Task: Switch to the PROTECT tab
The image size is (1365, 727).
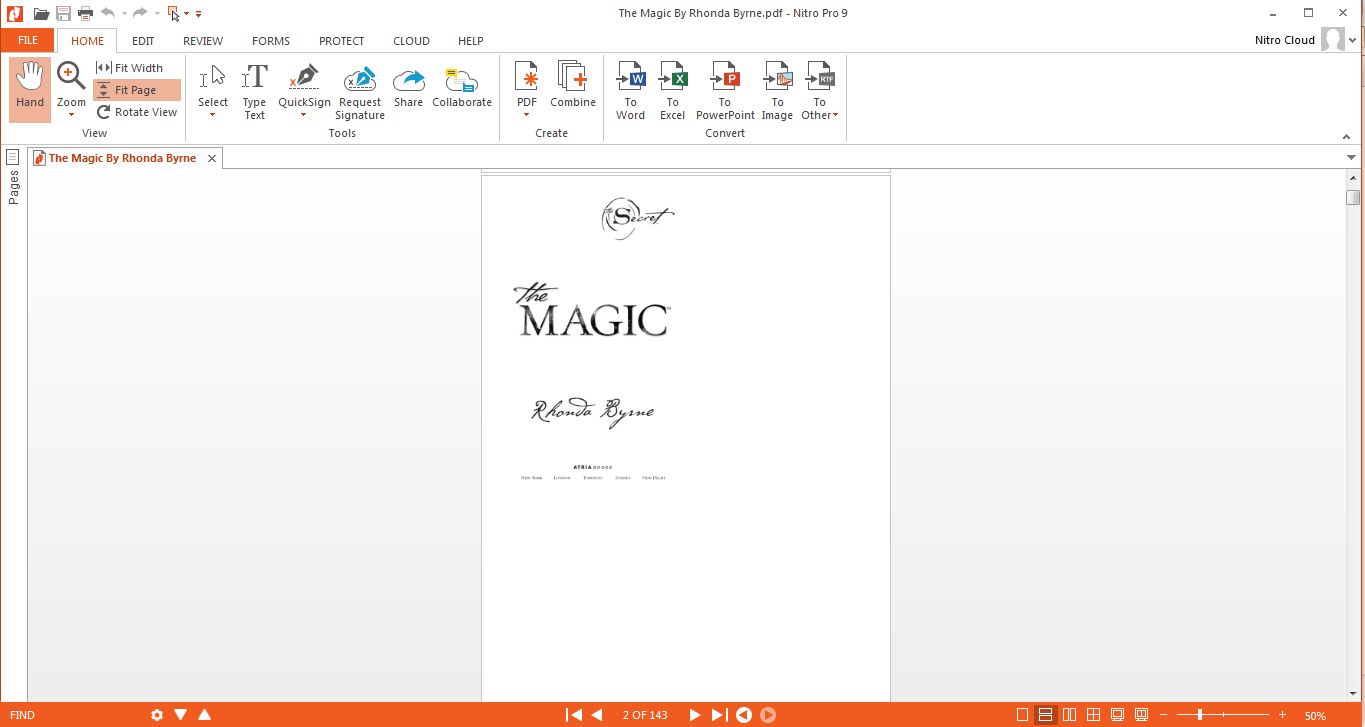Action: (x=342, y=41)
